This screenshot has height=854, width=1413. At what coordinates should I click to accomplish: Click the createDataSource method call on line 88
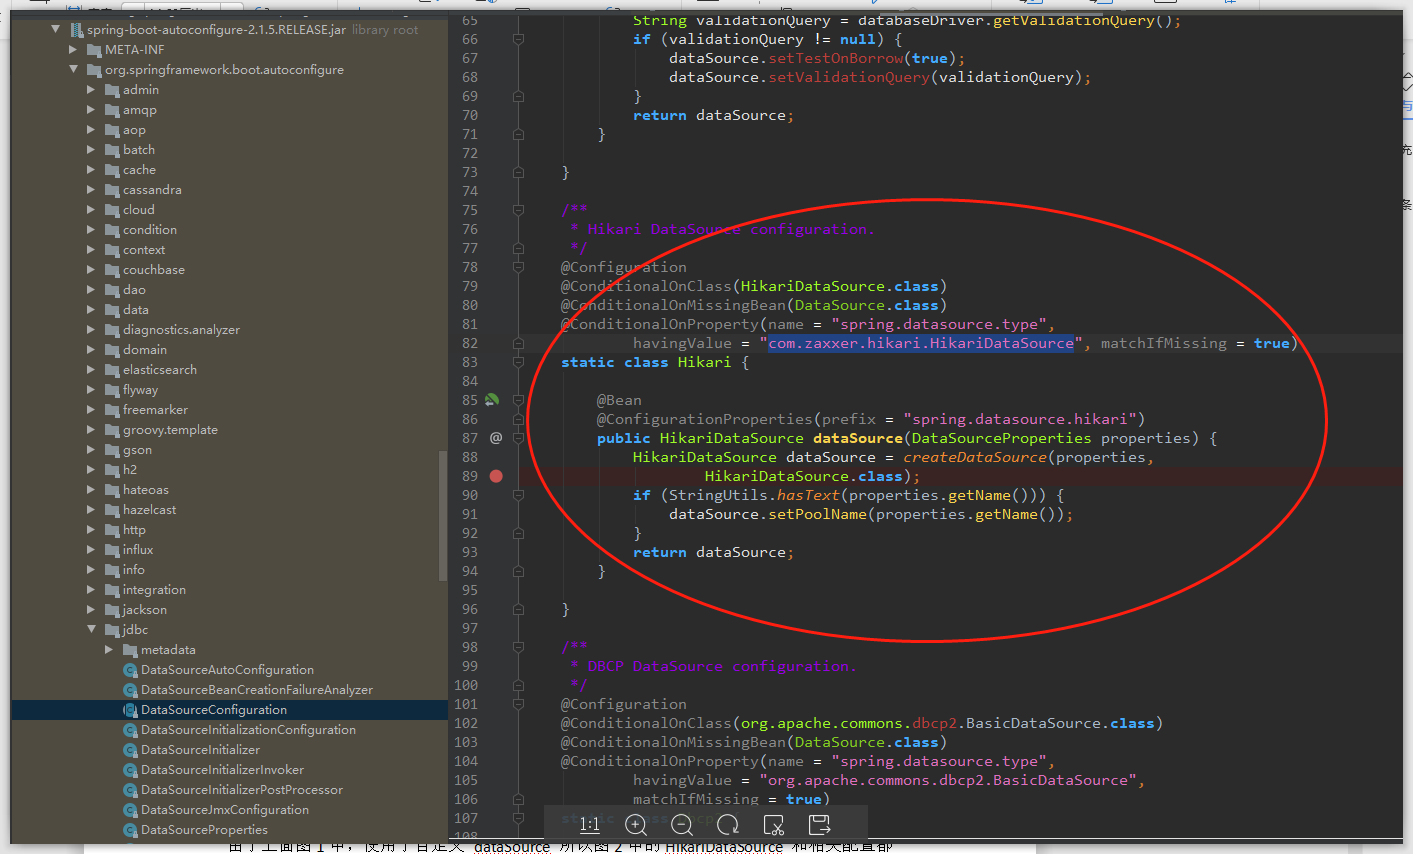pos(975,457)
